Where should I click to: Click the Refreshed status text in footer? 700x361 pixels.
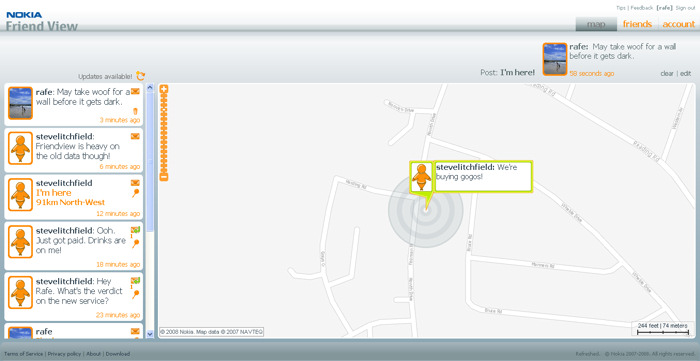pos(588,354)
